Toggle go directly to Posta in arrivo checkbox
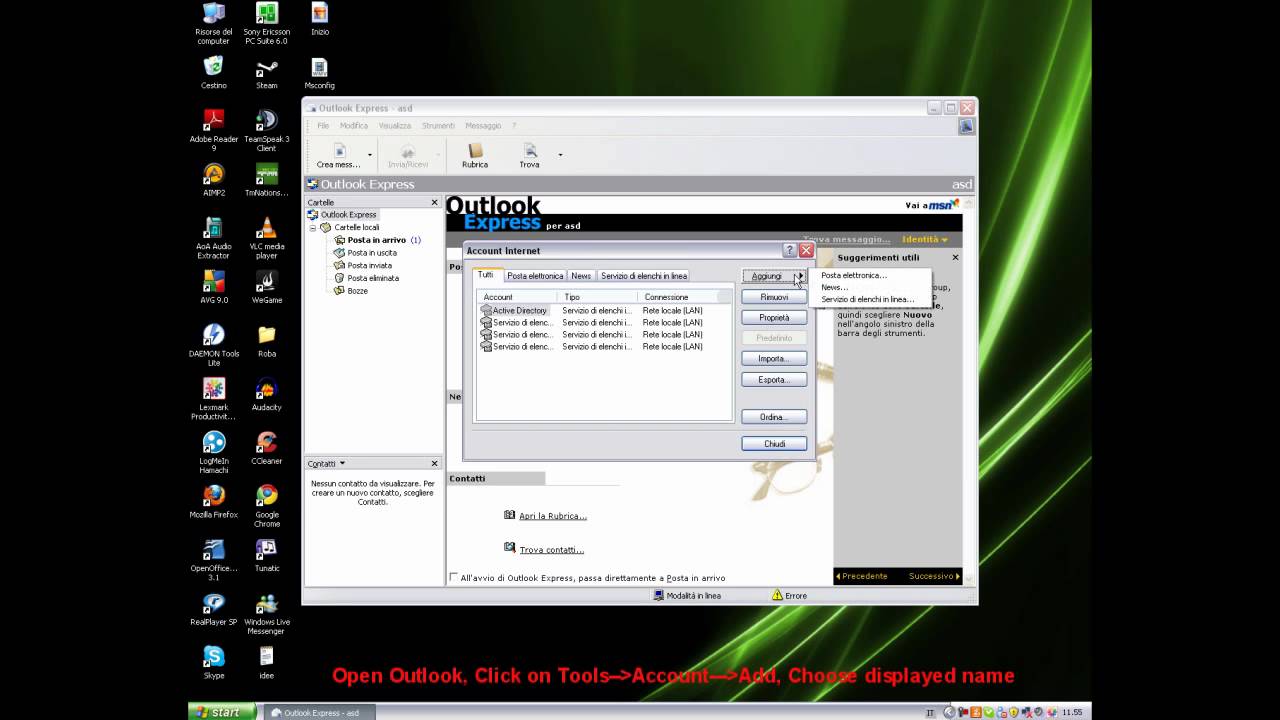Screen dimensions: 1280x720 tap(454, 577)
